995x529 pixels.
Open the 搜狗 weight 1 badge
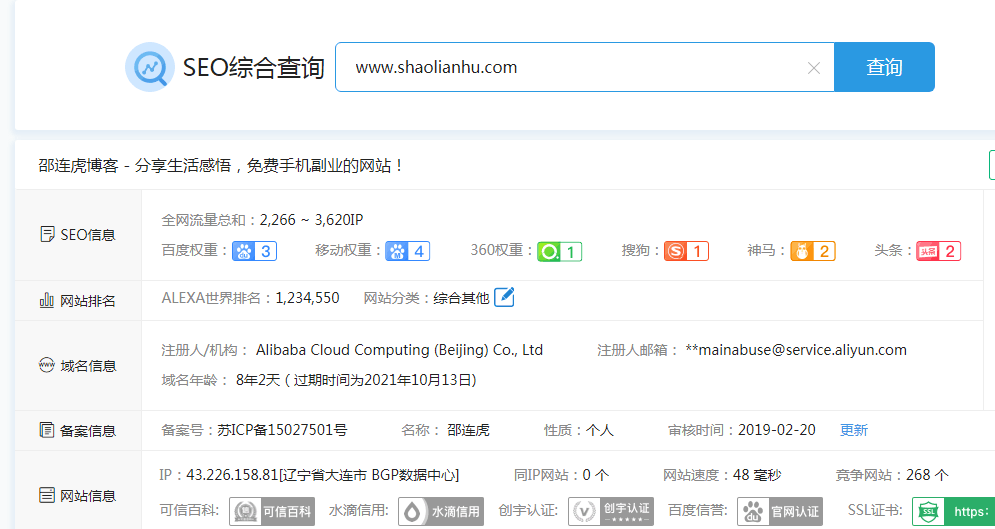[x=686, y=251]
